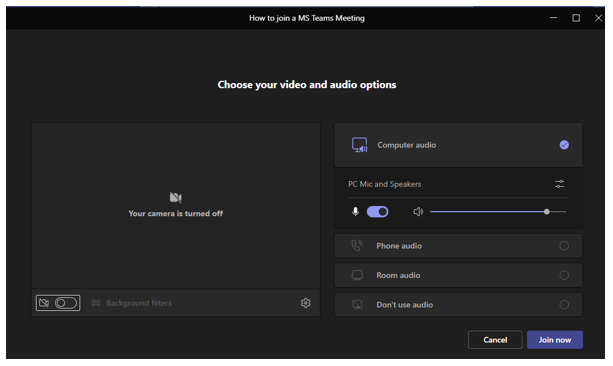Screen dimensions: 613x366
Task: Click the Phone audio handset icon
Action: tap(357, 246)
